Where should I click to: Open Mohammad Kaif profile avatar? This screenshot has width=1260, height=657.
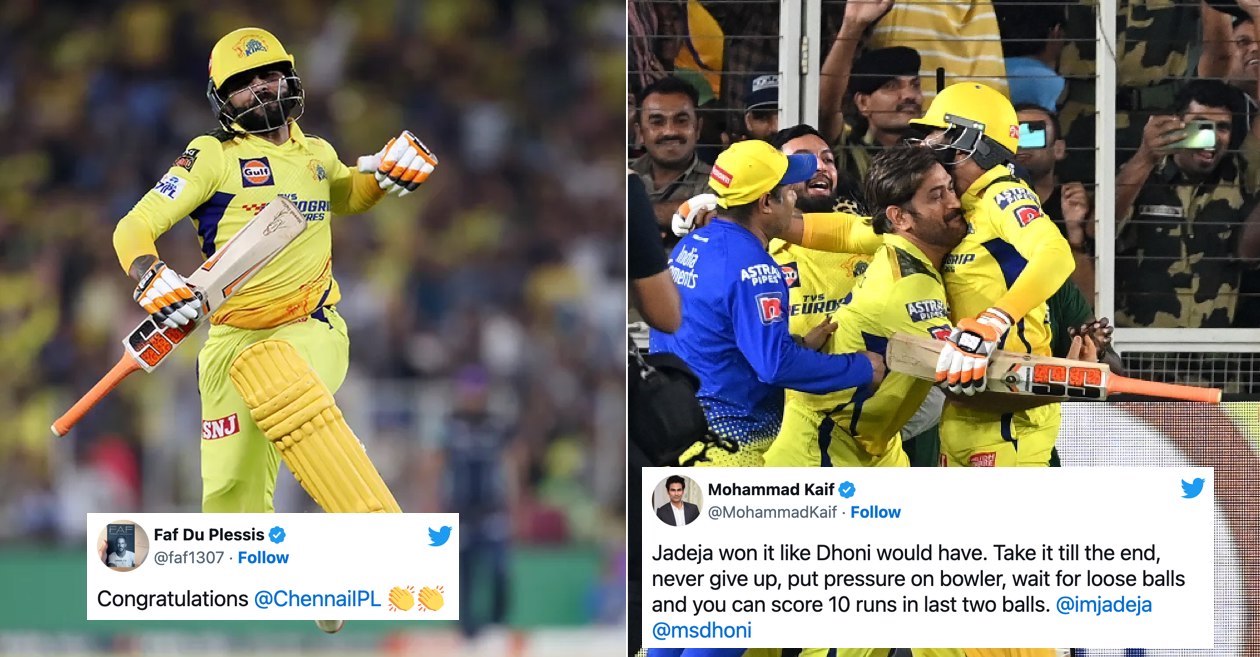pyautogui.click(x=678, y=500)
